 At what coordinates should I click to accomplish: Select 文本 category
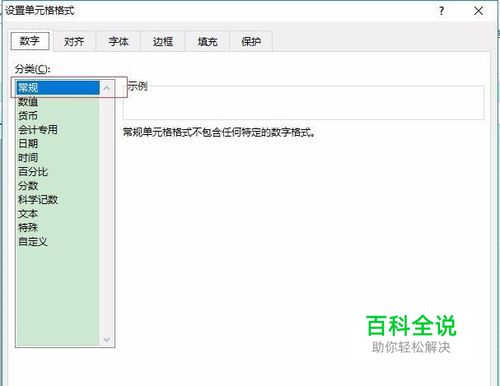pos(58,214)
